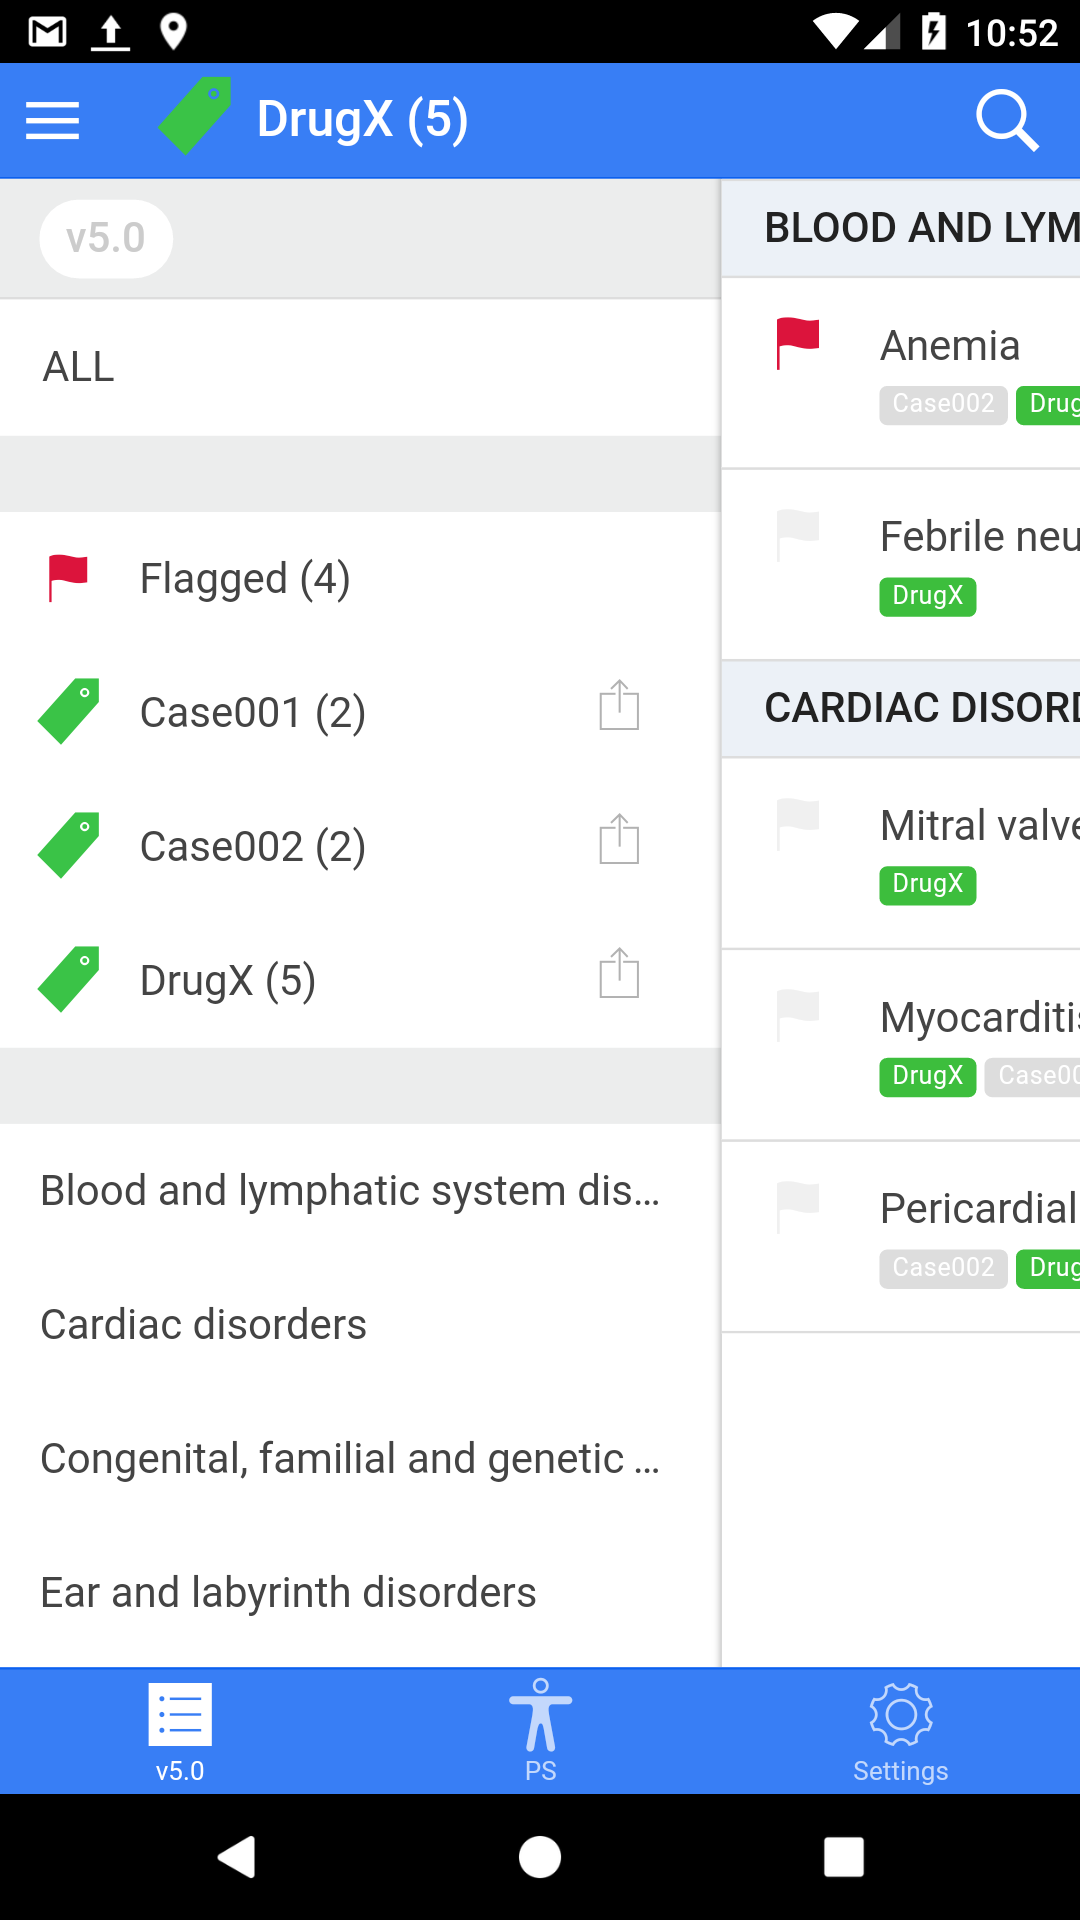Screen dimensions: 1080x1920
Task: Flag the Febrile neutropenia term
Action: click(x=798, y=535)
